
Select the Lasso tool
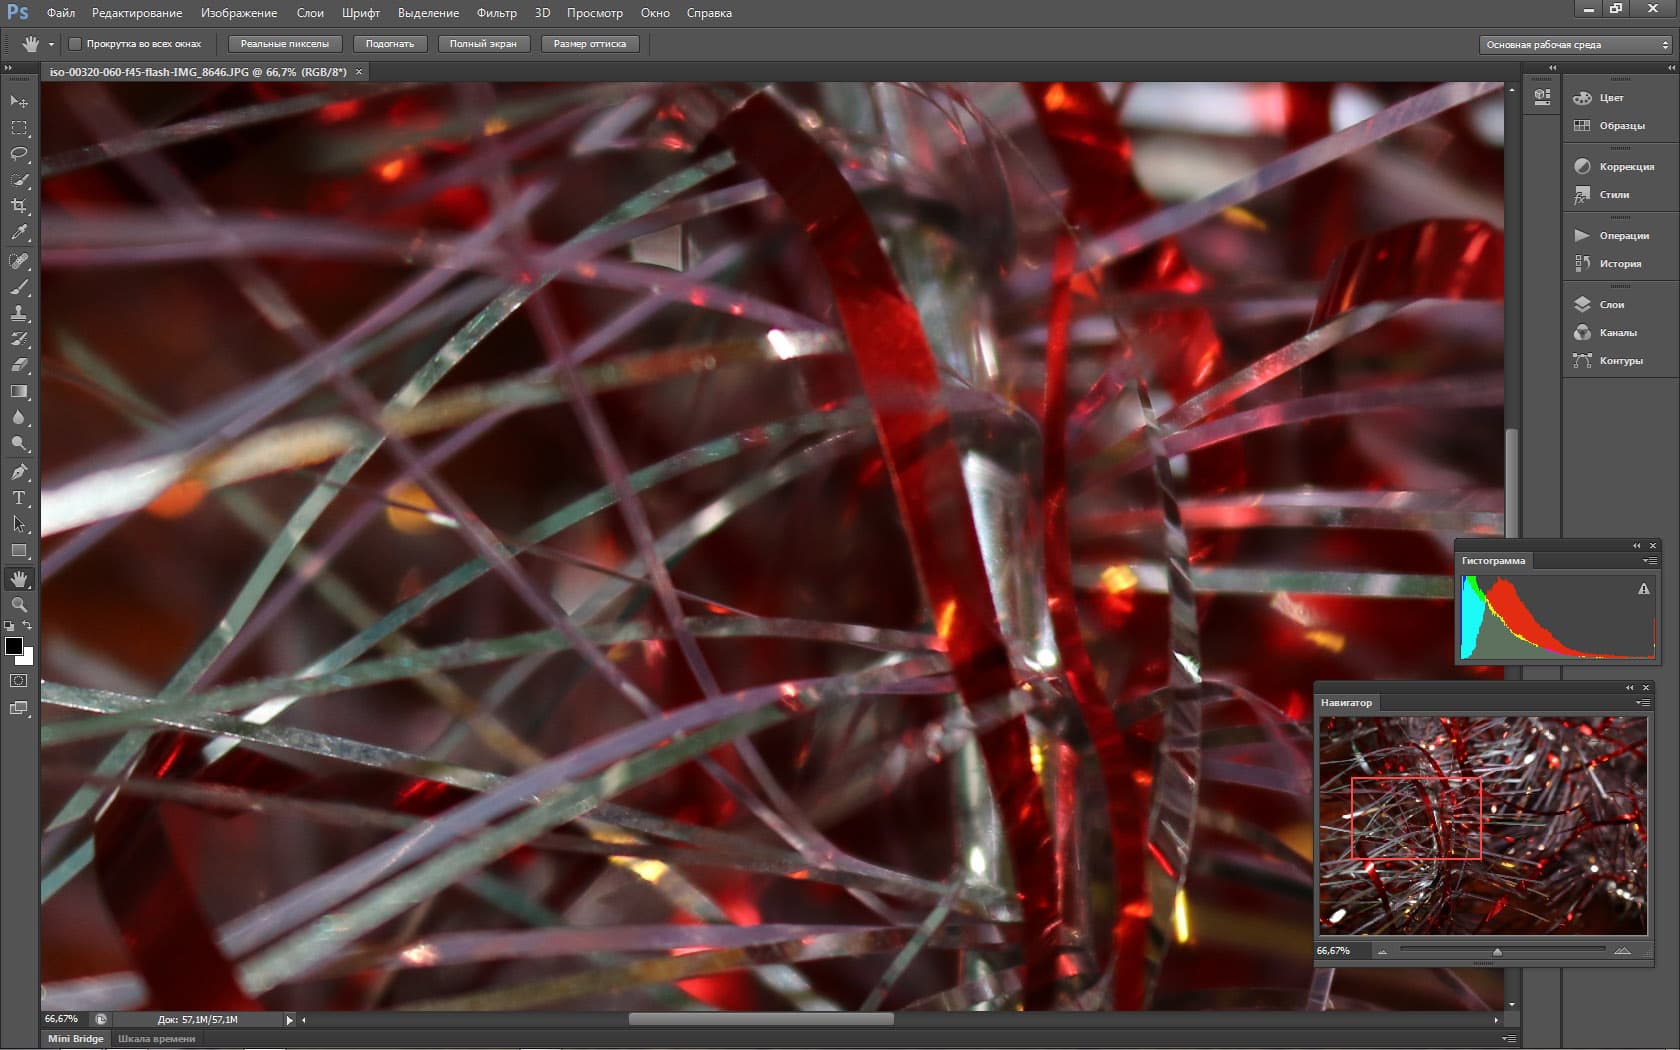(x=19, y=154)
